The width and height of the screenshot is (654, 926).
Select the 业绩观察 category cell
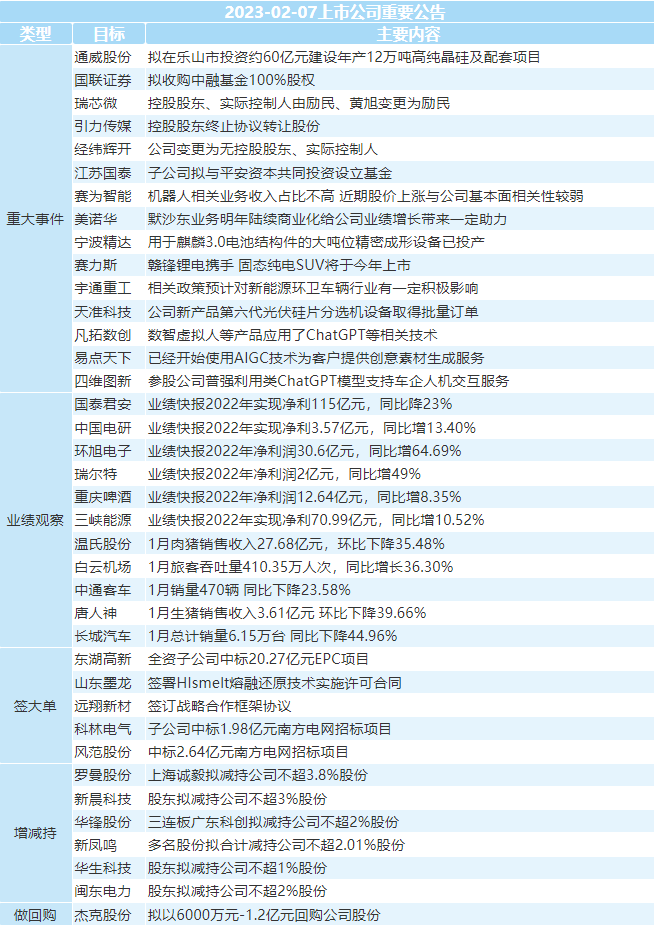(x=35, y=520)
